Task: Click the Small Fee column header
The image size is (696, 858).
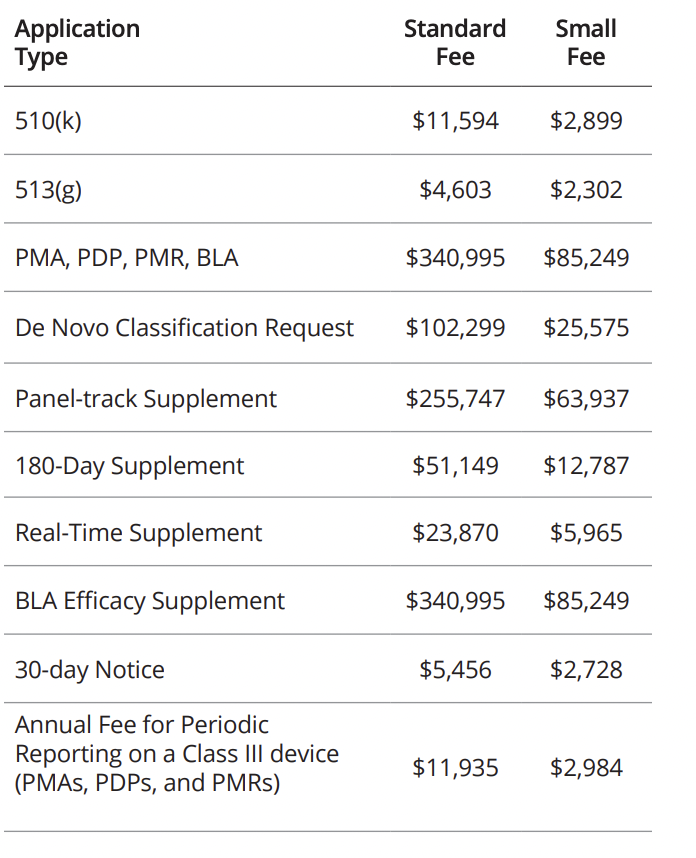Action: tap(586, 43)
